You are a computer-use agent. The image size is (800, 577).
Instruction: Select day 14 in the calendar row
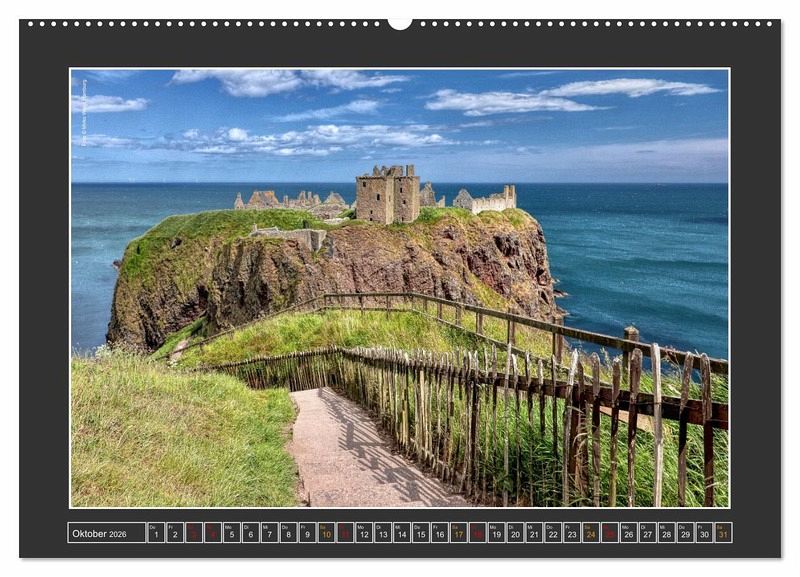[402, 533]
